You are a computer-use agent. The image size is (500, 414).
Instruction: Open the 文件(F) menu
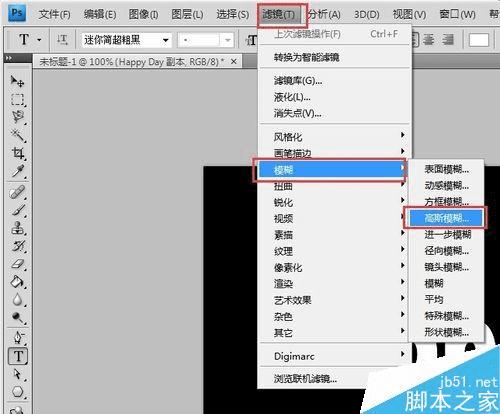point(54,14)
